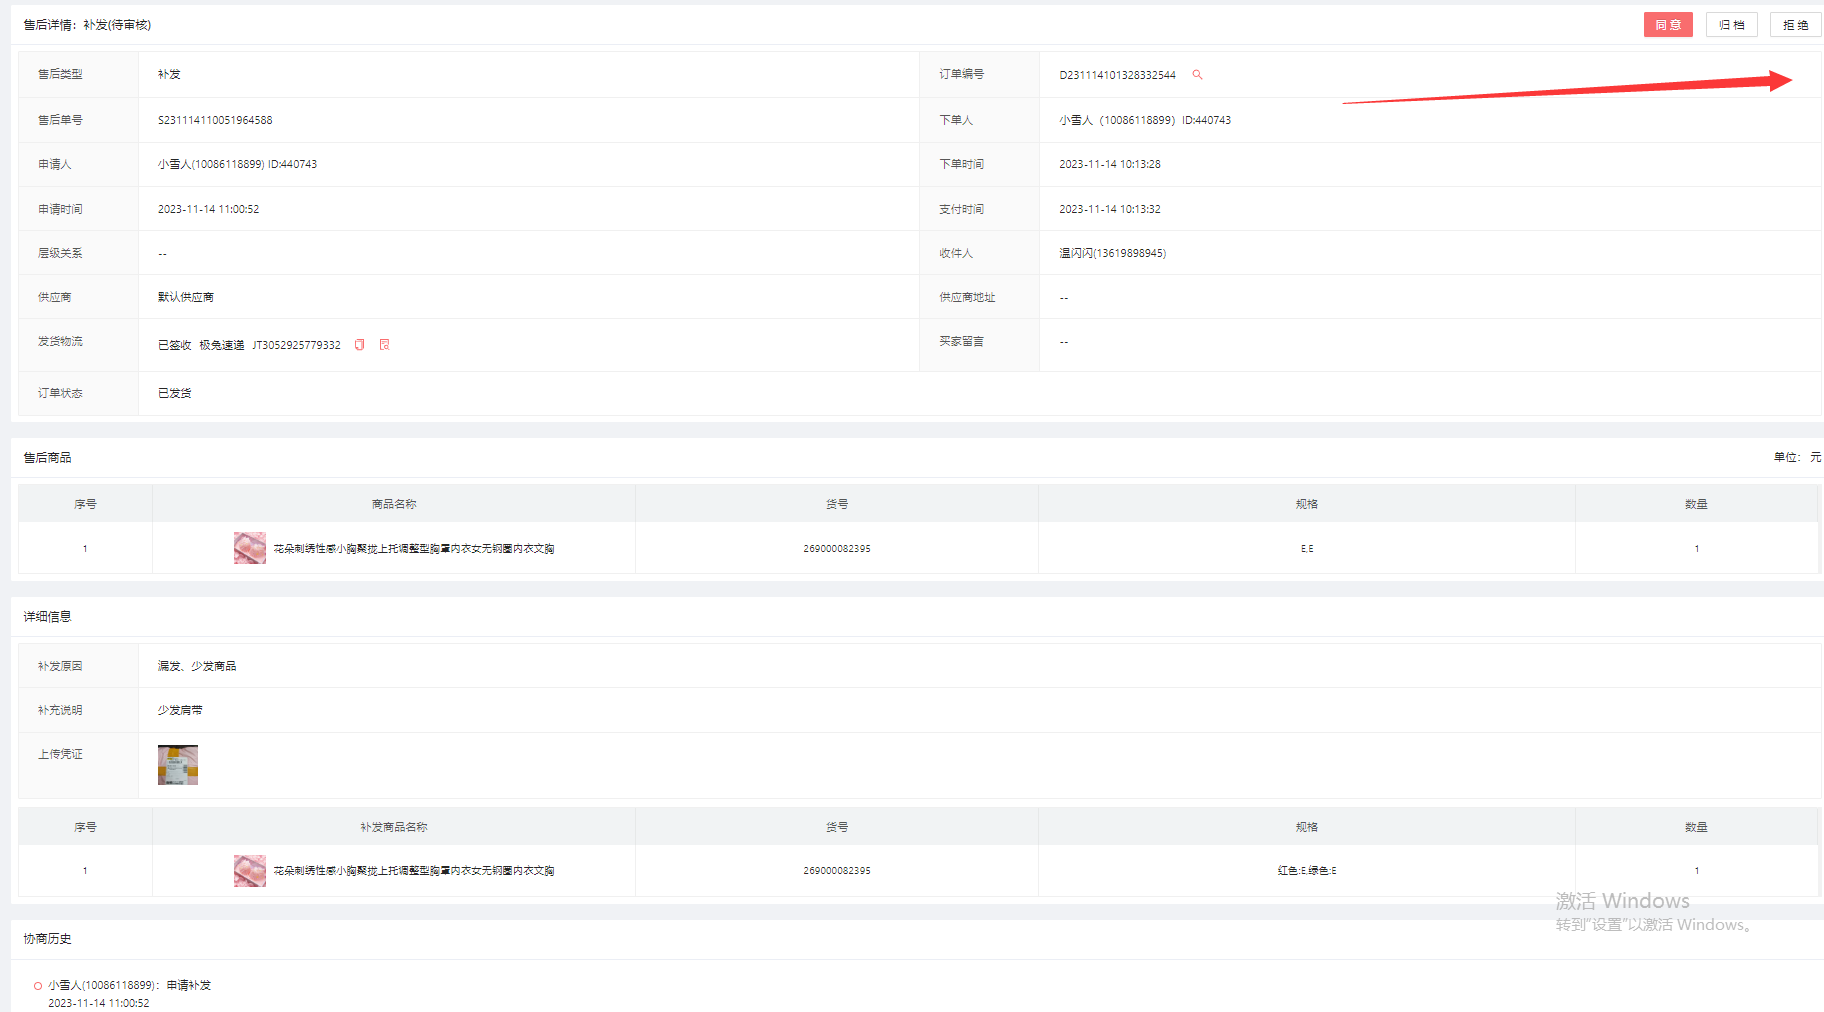
Task: Click the product name in 补发商品 row
Action: point(414,871)
